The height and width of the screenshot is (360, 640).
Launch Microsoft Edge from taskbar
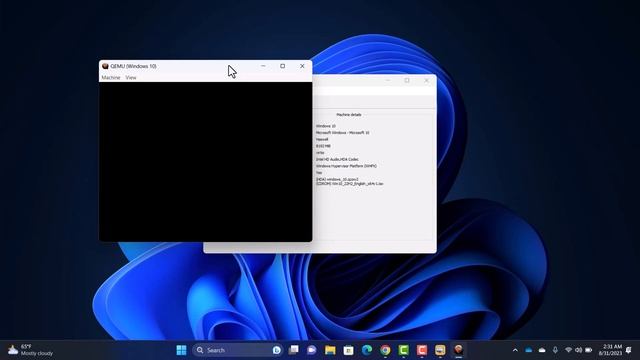367,350
